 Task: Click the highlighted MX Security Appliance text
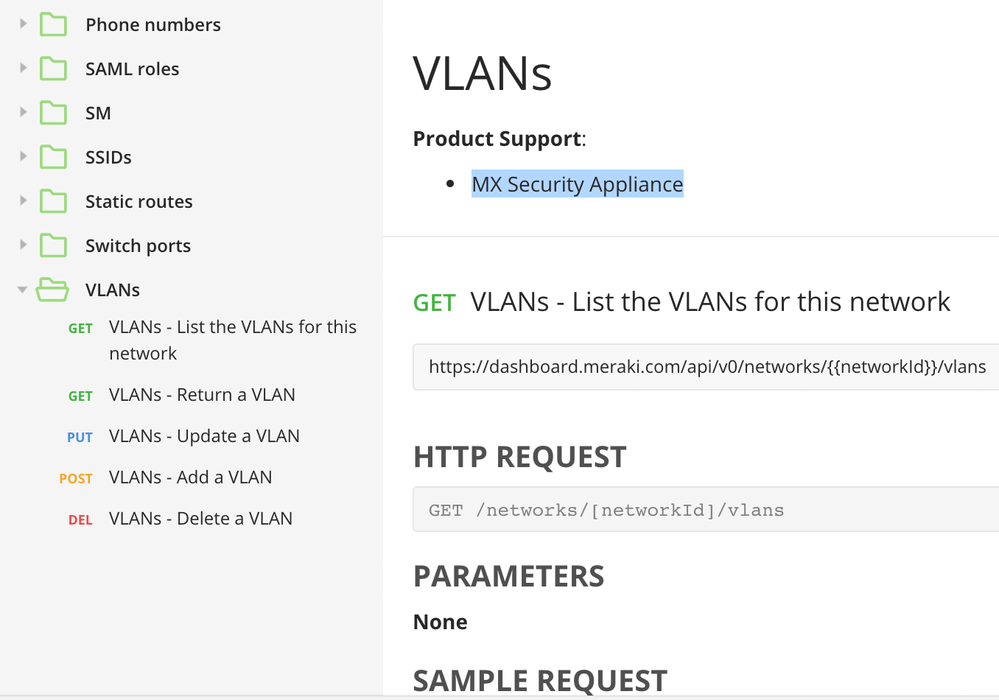(577, 184)
